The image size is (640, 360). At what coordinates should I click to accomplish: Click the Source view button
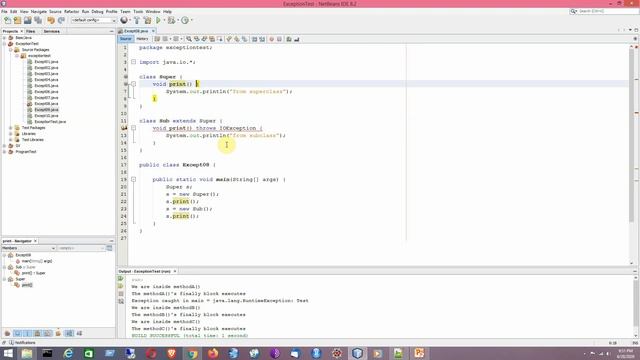(126, 39)
